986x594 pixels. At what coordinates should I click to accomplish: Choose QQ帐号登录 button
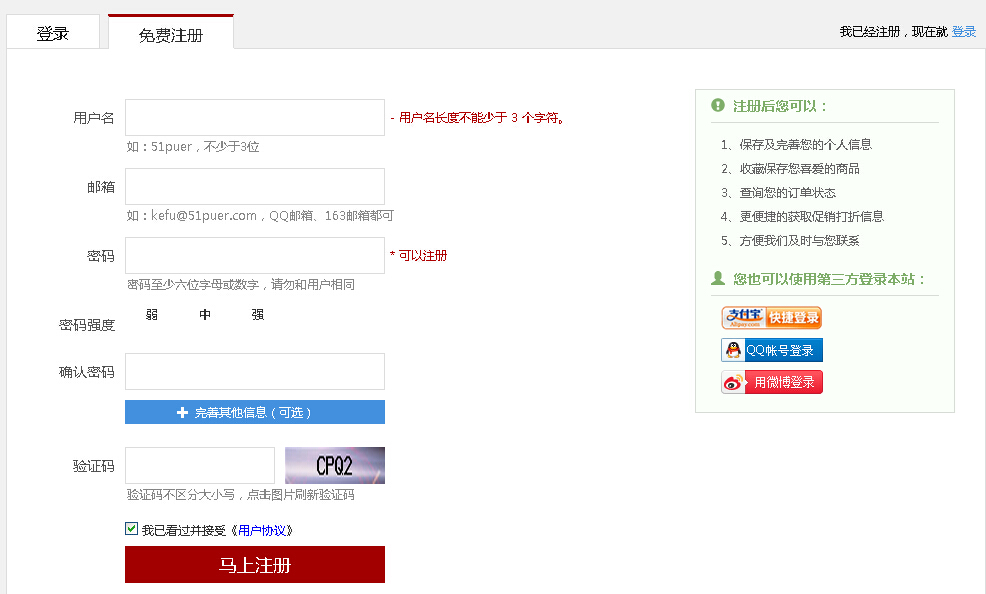(x=772, y=350)
